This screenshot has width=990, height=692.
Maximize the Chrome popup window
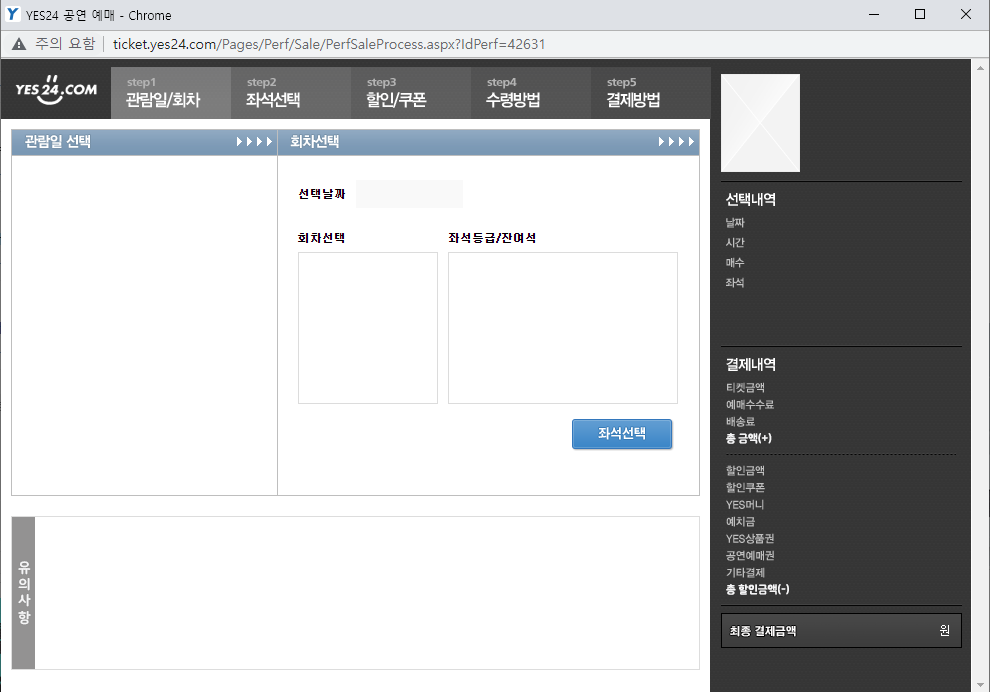point(919,15)
